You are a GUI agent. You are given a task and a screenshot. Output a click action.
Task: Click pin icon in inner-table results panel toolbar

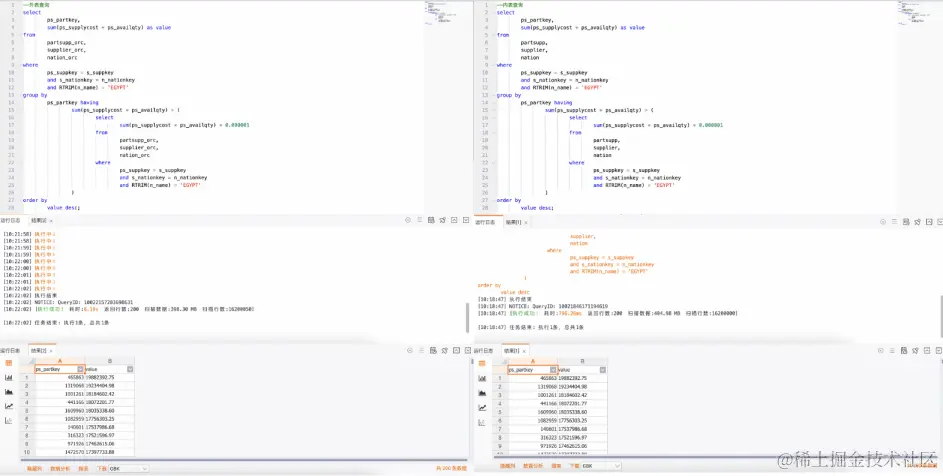[916, 350]
